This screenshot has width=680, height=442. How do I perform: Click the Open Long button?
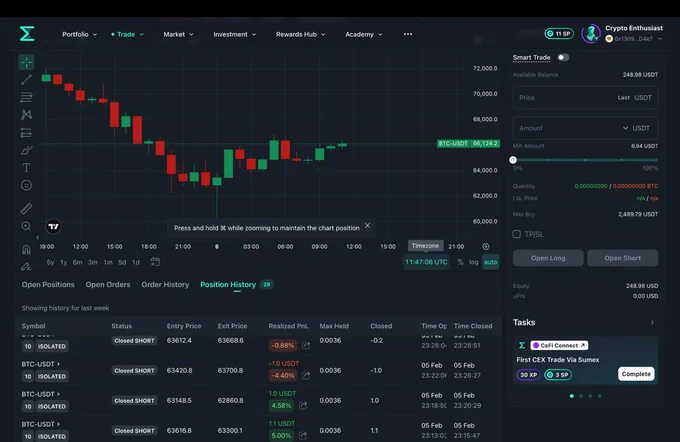[x=548, y=258]
